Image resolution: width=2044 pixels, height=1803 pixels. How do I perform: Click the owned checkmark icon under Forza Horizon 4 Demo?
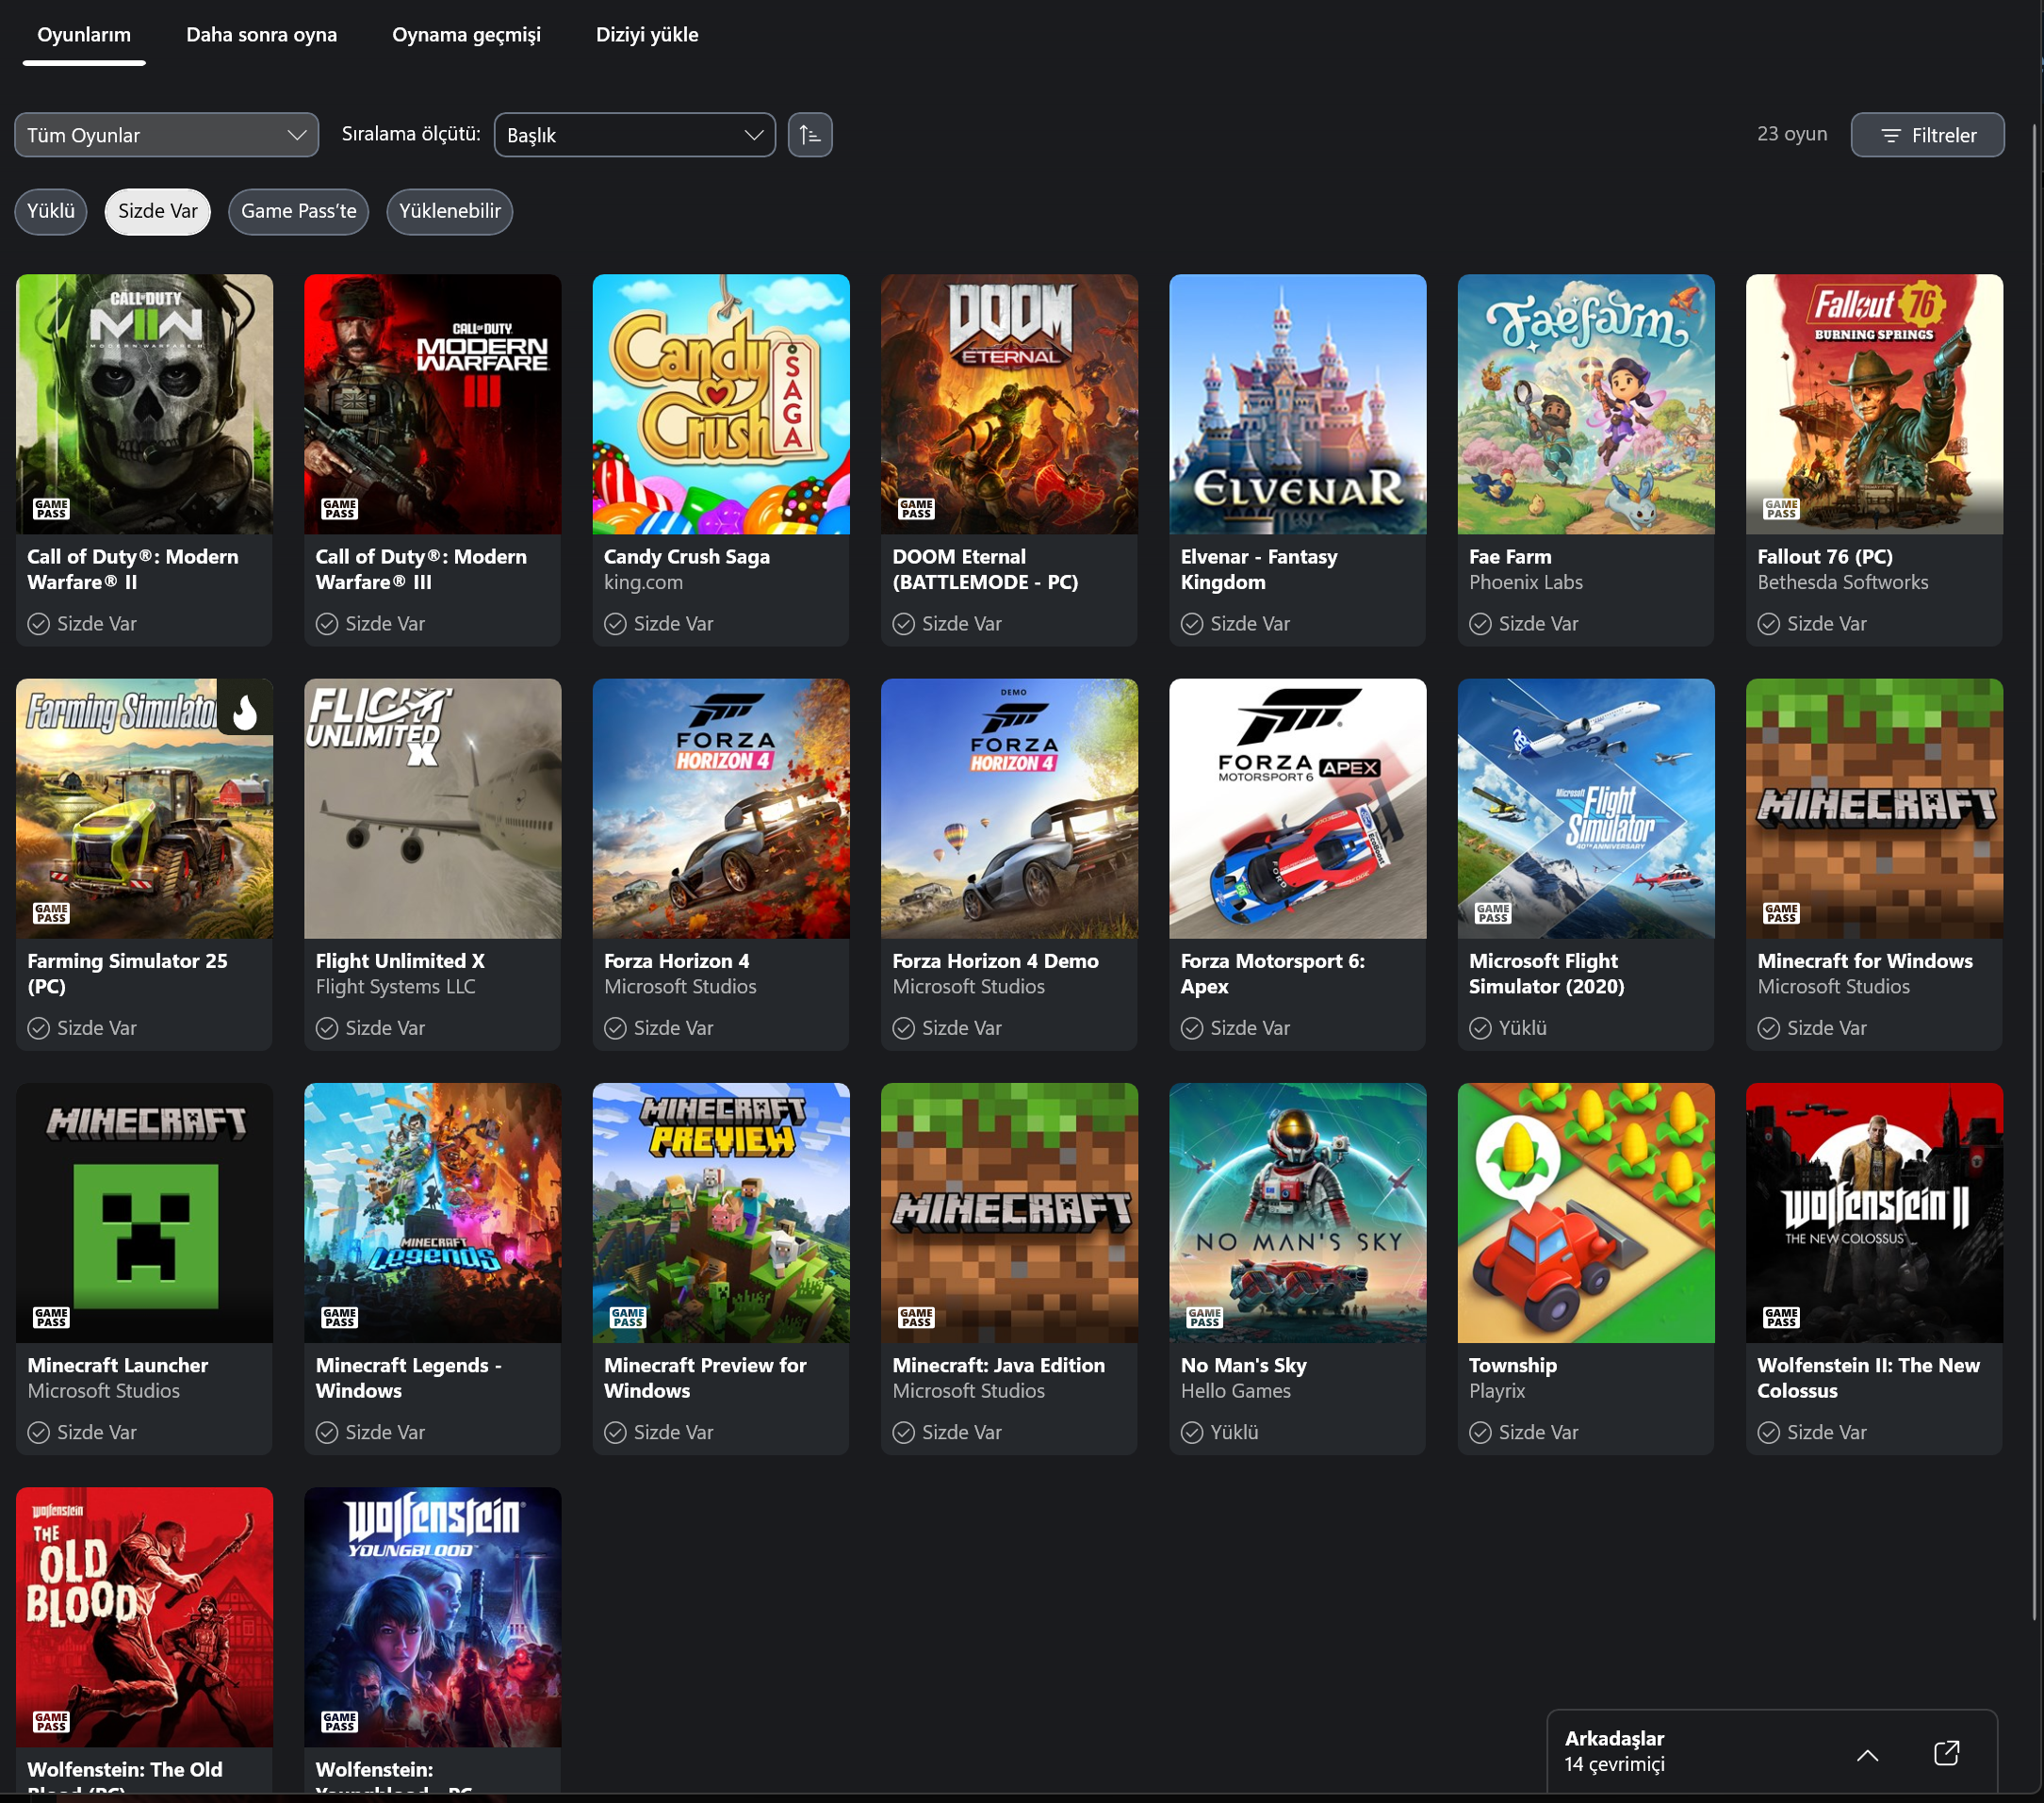(903, 1028)
